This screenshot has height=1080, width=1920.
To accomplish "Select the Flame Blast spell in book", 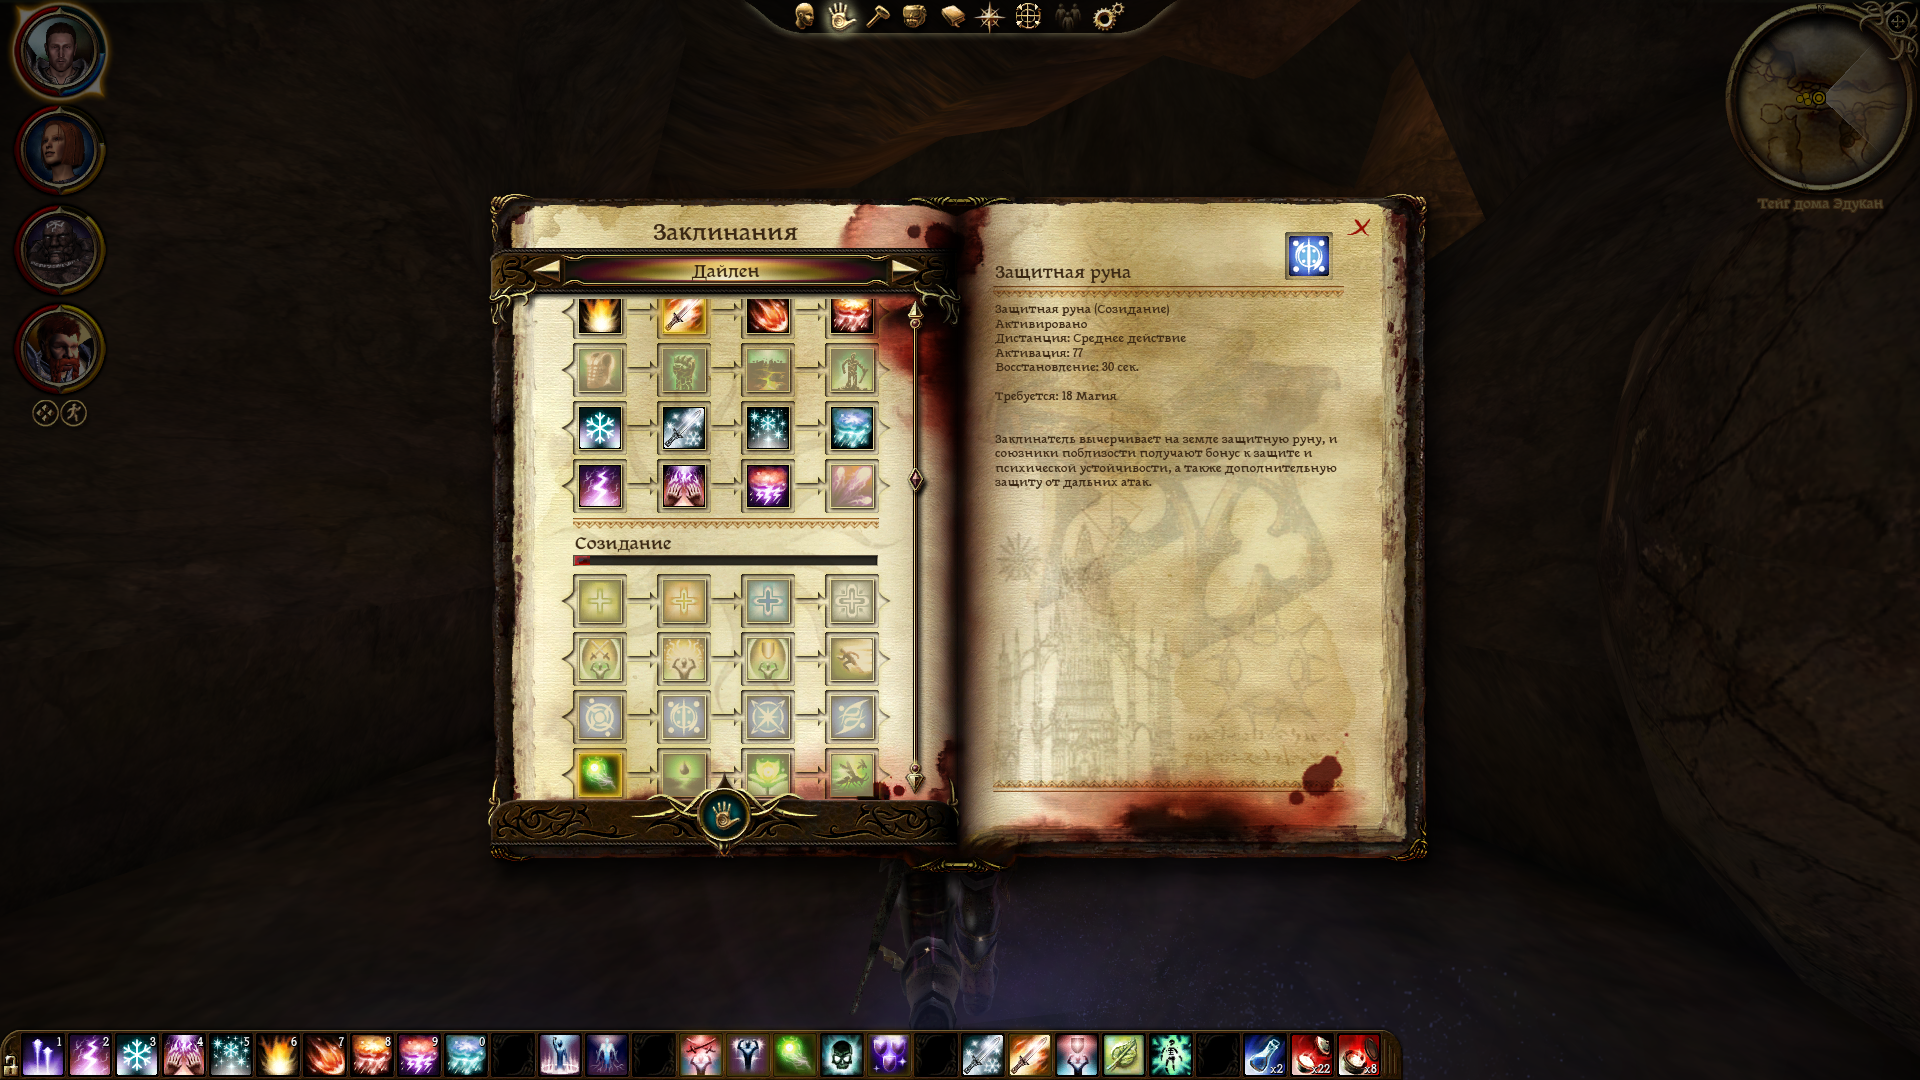I will 600,316.
